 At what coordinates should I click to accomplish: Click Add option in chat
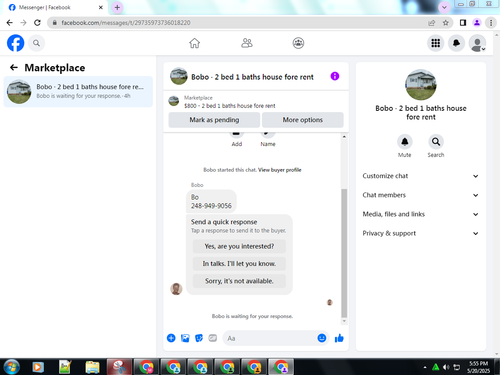point(237,139)
